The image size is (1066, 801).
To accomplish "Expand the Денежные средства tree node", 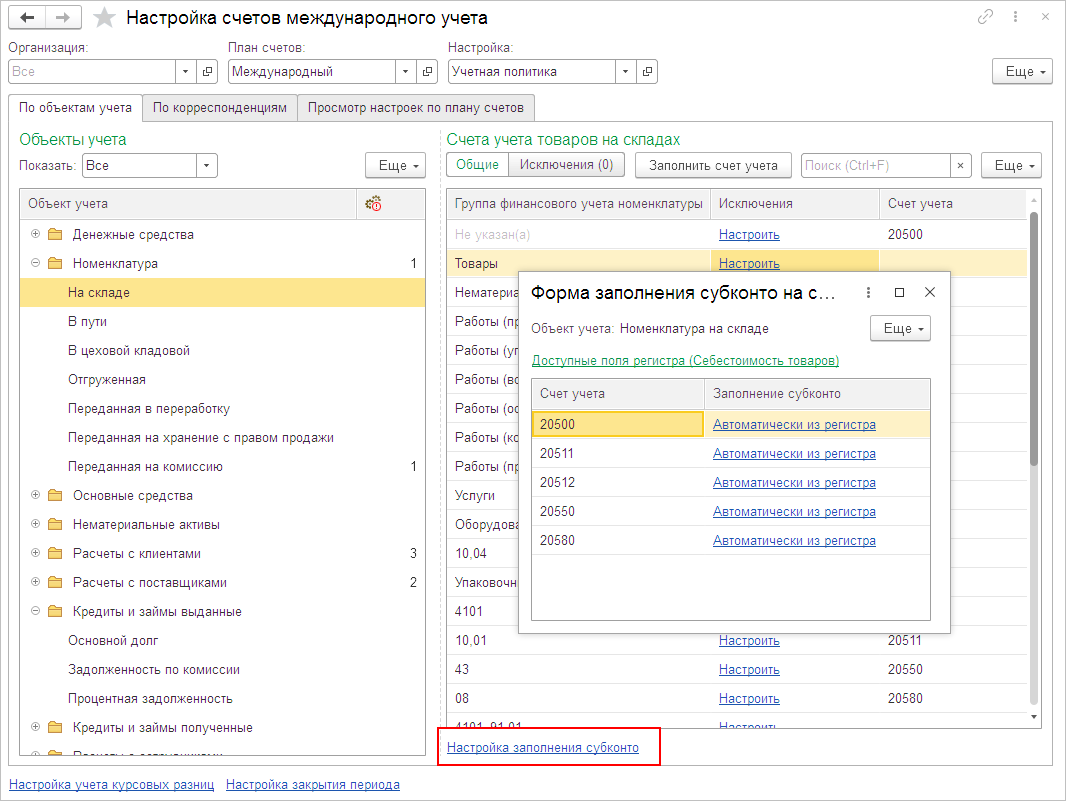I will [36, 234].
